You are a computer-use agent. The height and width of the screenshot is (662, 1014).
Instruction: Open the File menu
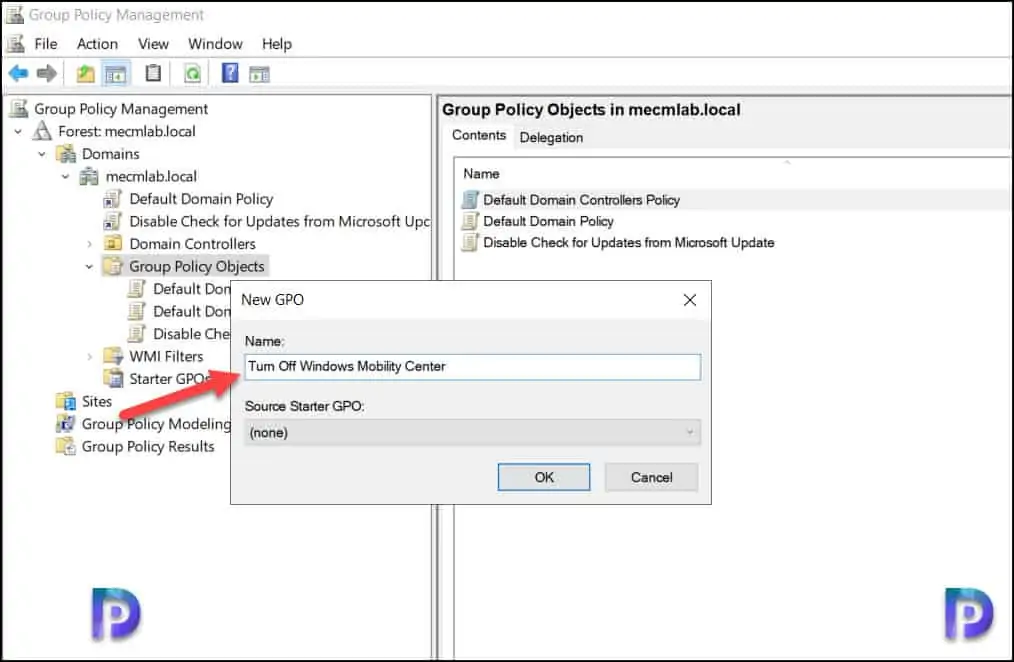[45, 44]
